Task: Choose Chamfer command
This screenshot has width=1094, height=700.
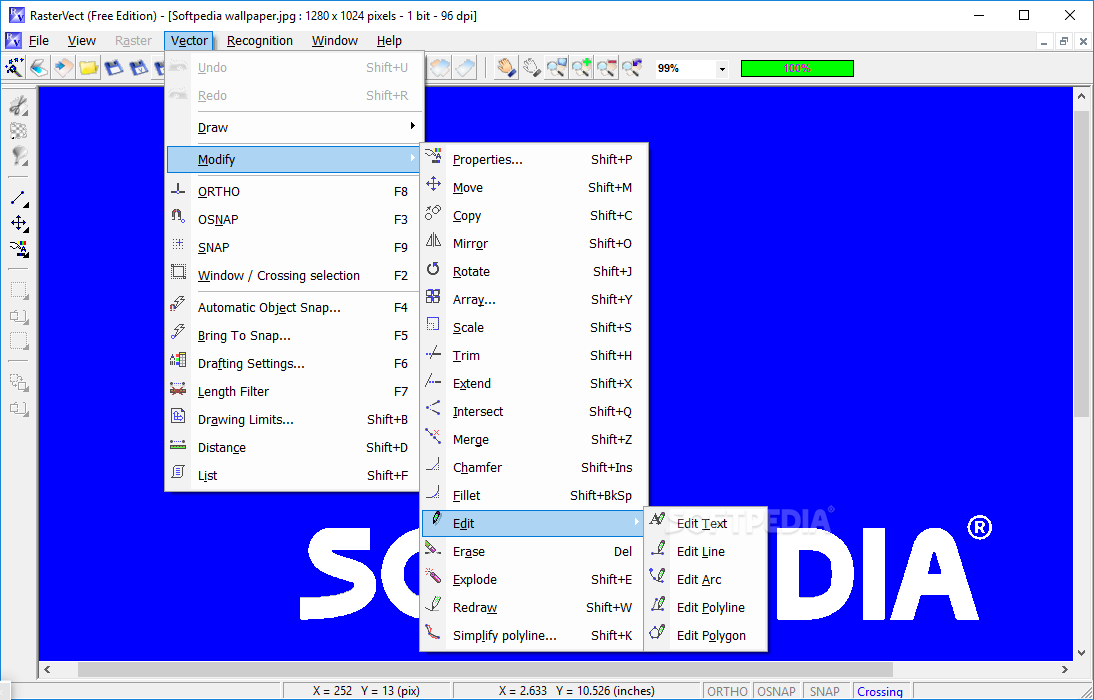Action: [x=532, y=468]
